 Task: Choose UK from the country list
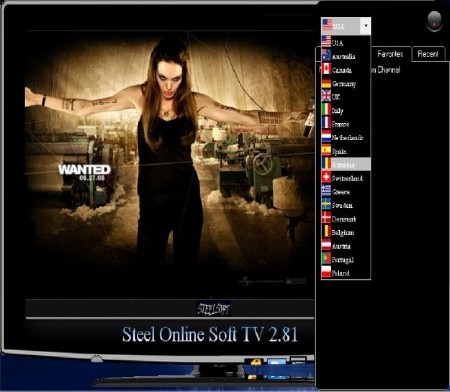pos(346,97)
